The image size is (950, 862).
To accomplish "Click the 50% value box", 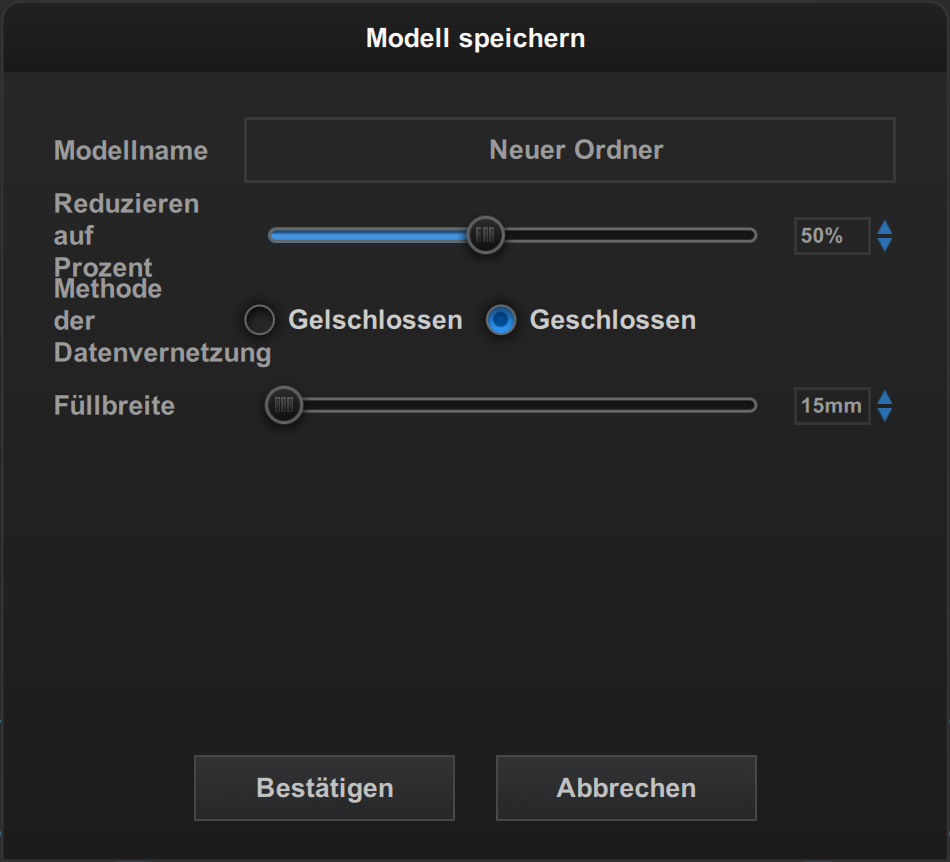I will [x=831, y=236].
